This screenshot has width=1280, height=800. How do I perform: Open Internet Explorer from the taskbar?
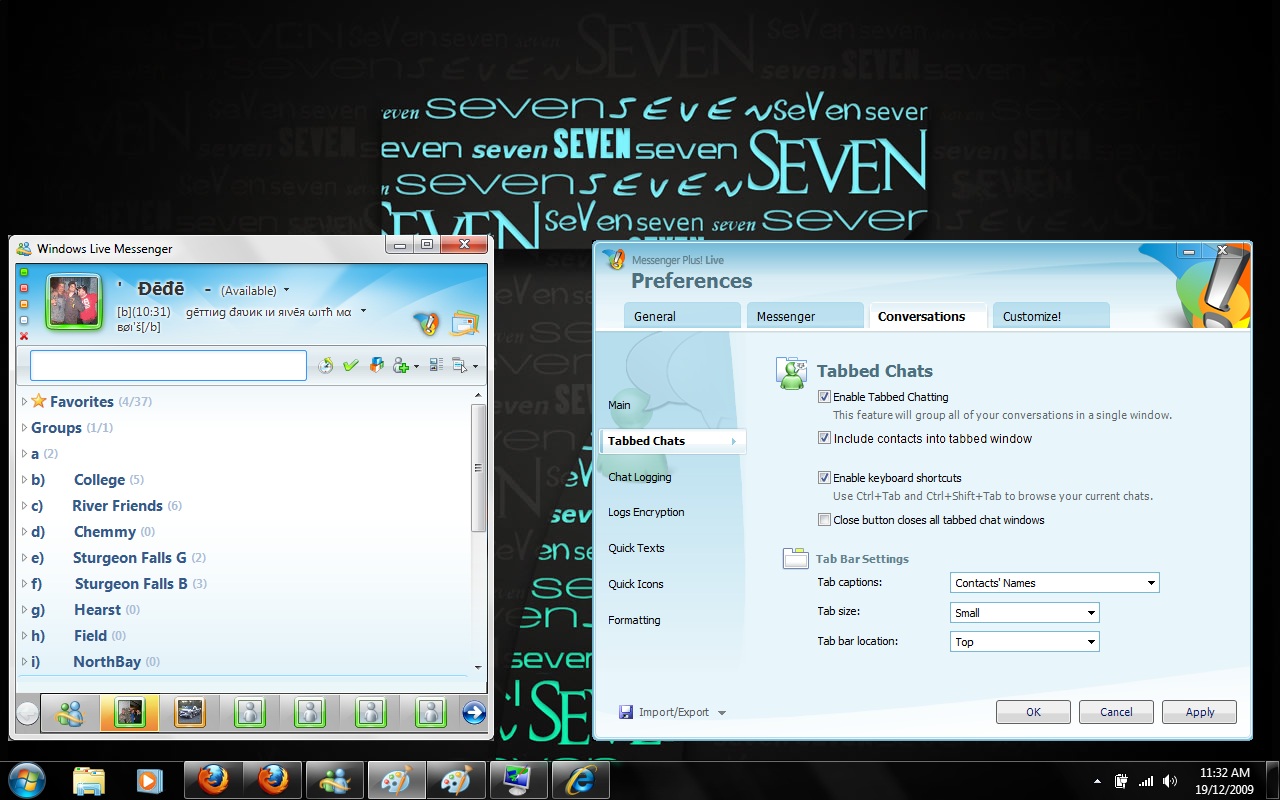click(x=578, y=779)
